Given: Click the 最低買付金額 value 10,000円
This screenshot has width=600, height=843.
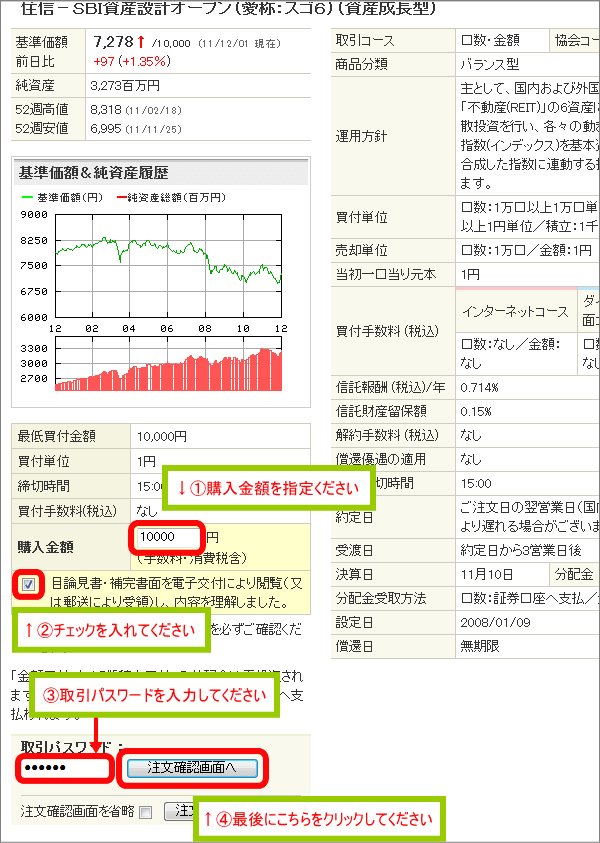Looking at the screenshot, I should pos(162,437).
